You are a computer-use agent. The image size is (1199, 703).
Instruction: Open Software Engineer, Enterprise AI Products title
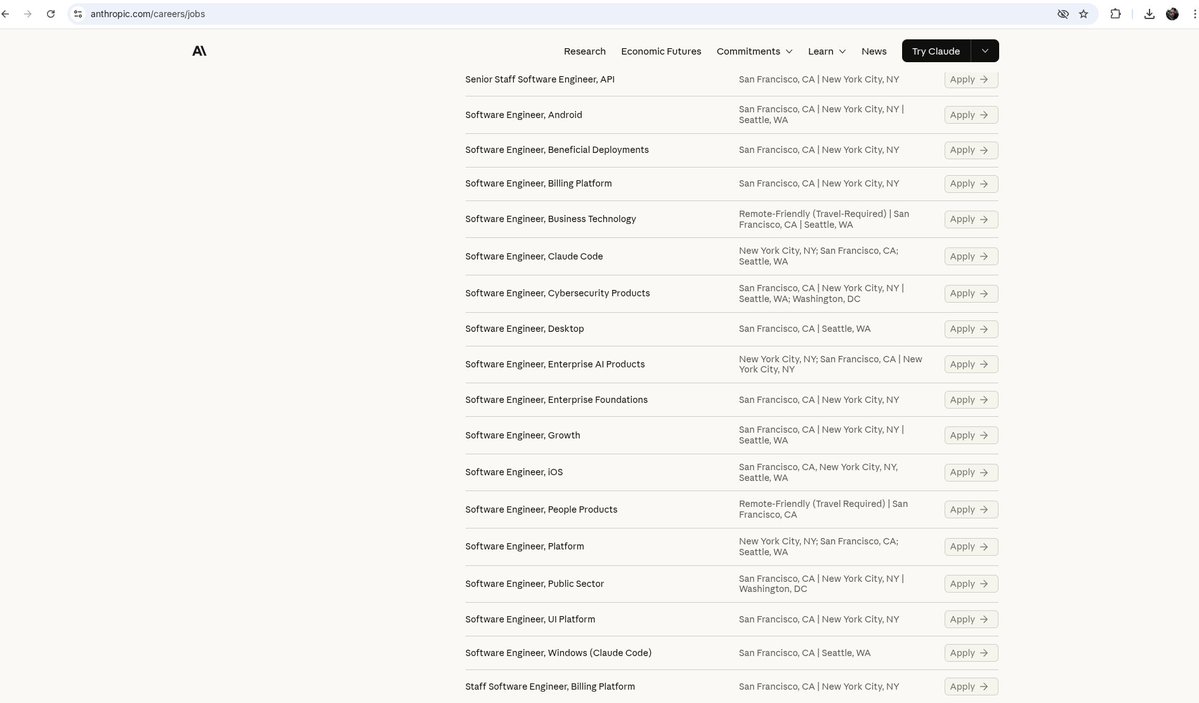point(555,364)
